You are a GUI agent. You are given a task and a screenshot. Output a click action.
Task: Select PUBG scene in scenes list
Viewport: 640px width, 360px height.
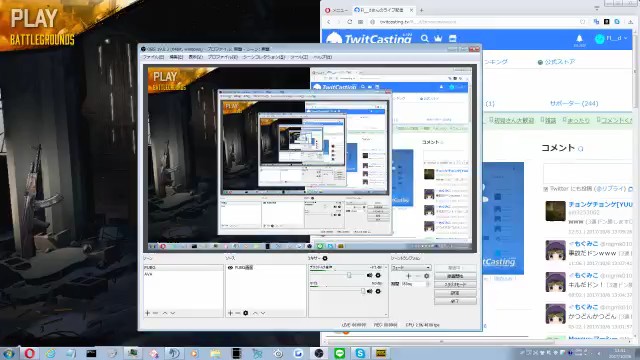click(183, 268)
